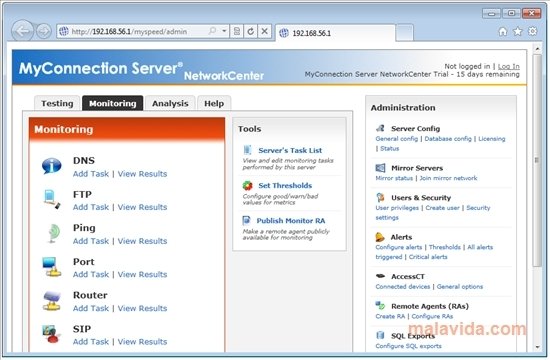550x360 pixels.
Task: Click the Create user link
Action: pos(442,208)
